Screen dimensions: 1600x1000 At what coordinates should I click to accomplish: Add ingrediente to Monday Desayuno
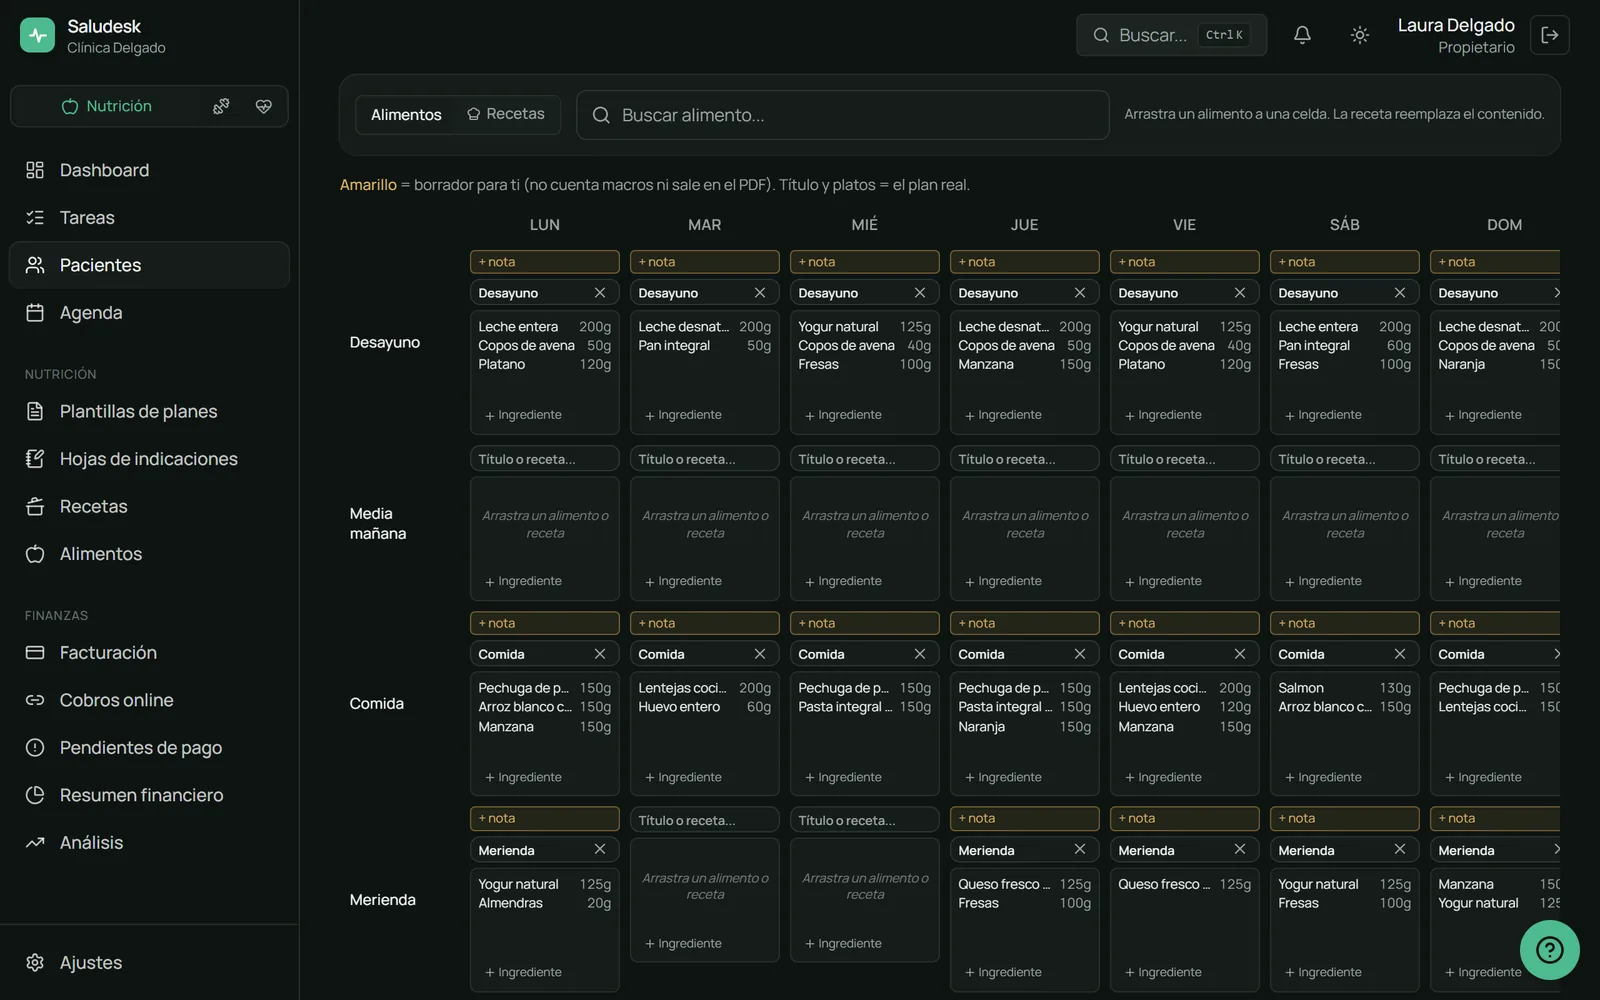point(524,415)
